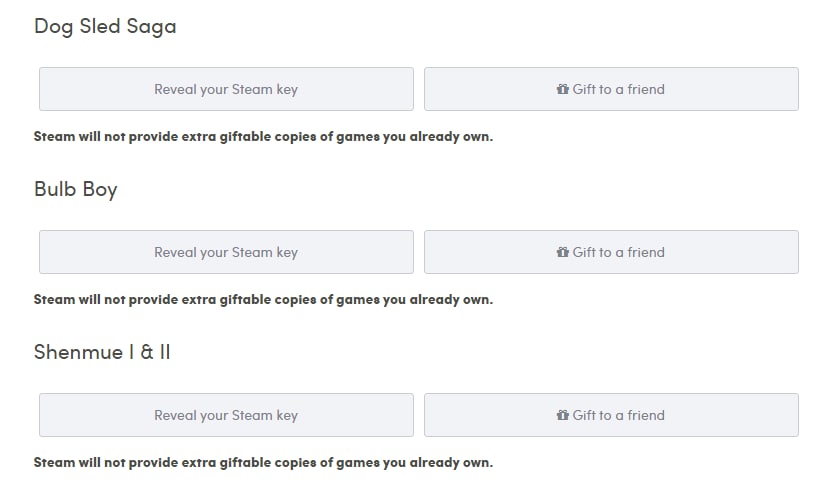This screenshot has width=836, height=483.
Task: Click the gift icon in Dog Sled Saga row
Action: pos(562,89)
